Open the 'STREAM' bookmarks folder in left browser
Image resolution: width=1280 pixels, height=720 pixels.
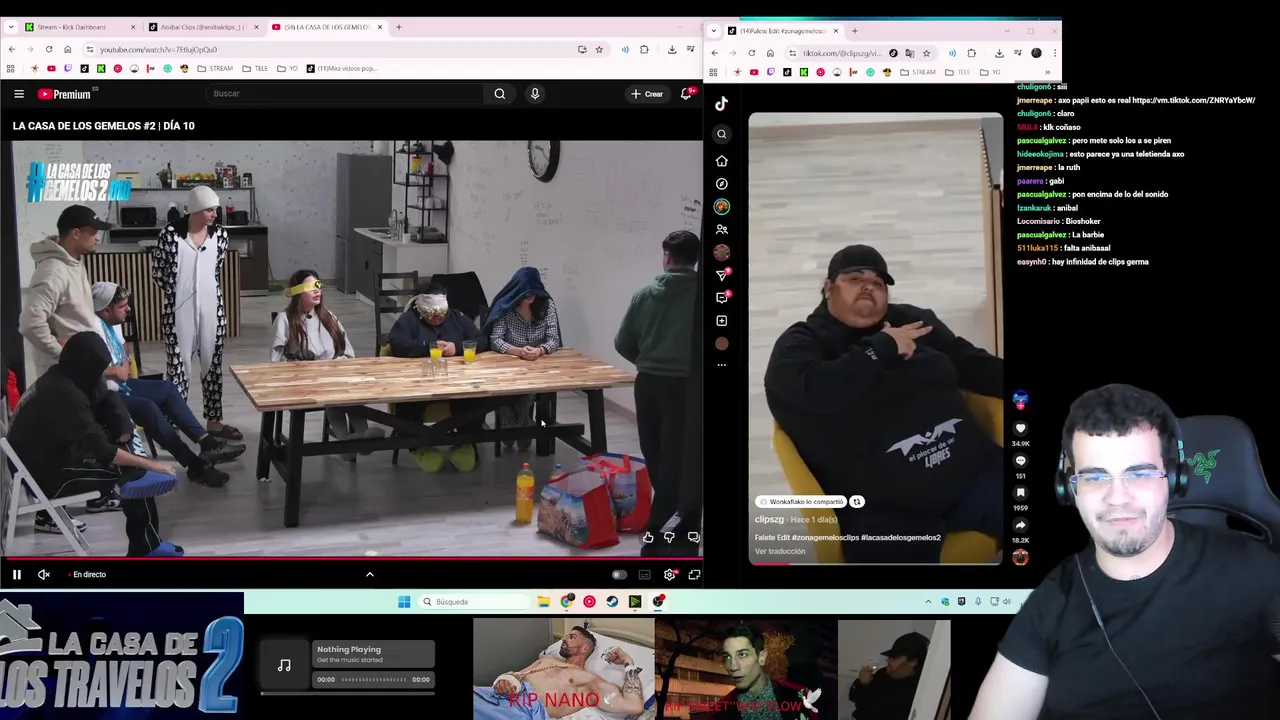[215, 69]
